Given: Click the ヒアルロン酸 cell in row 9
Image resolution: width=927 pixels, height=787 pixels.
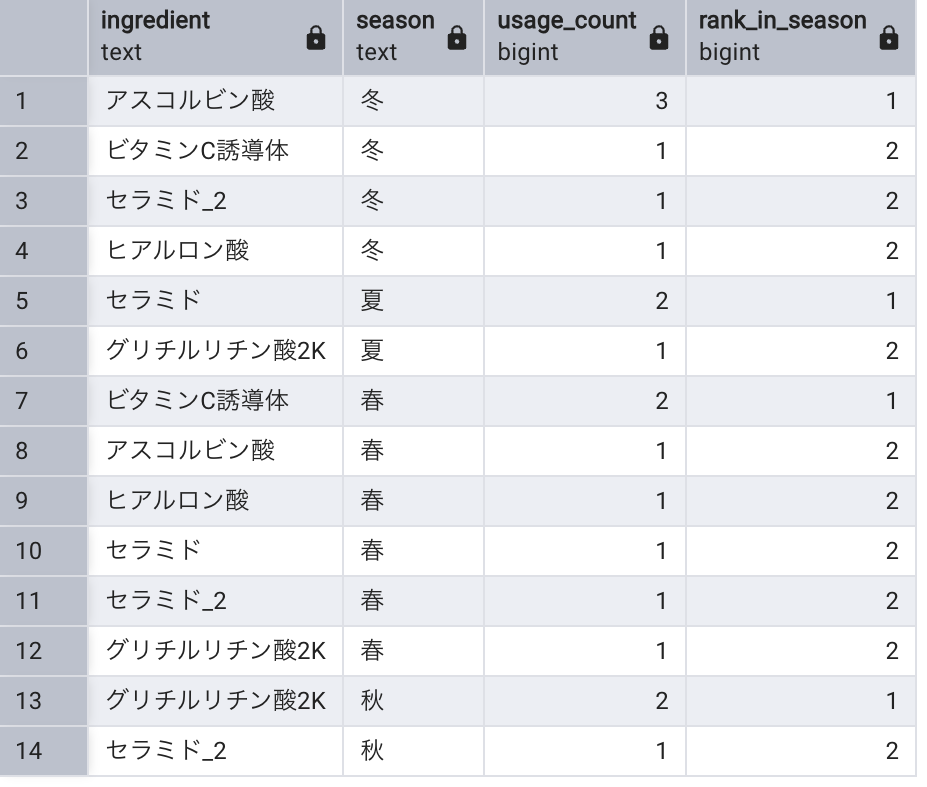Looking at the screenshot, I should tap(215, 501).
